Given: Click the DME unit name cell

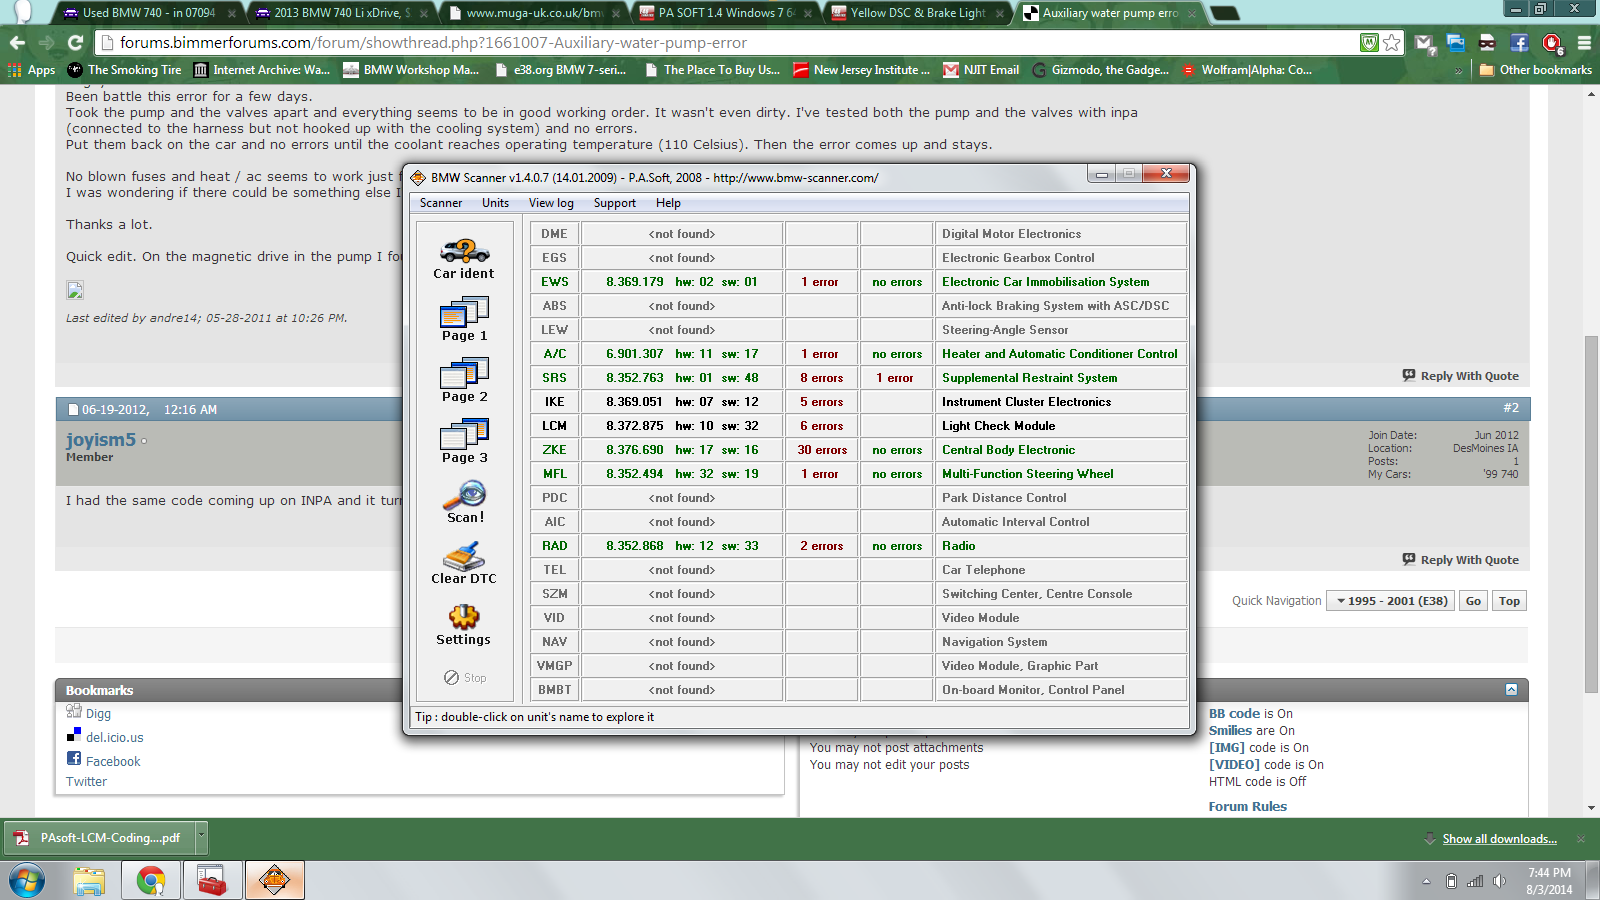Looking at the screenshot, I should tap(554, 234).
